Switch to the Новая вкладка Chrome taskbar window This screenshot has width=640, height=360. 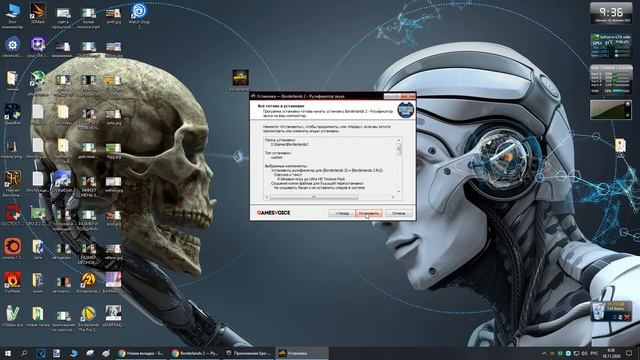point(141,353)
